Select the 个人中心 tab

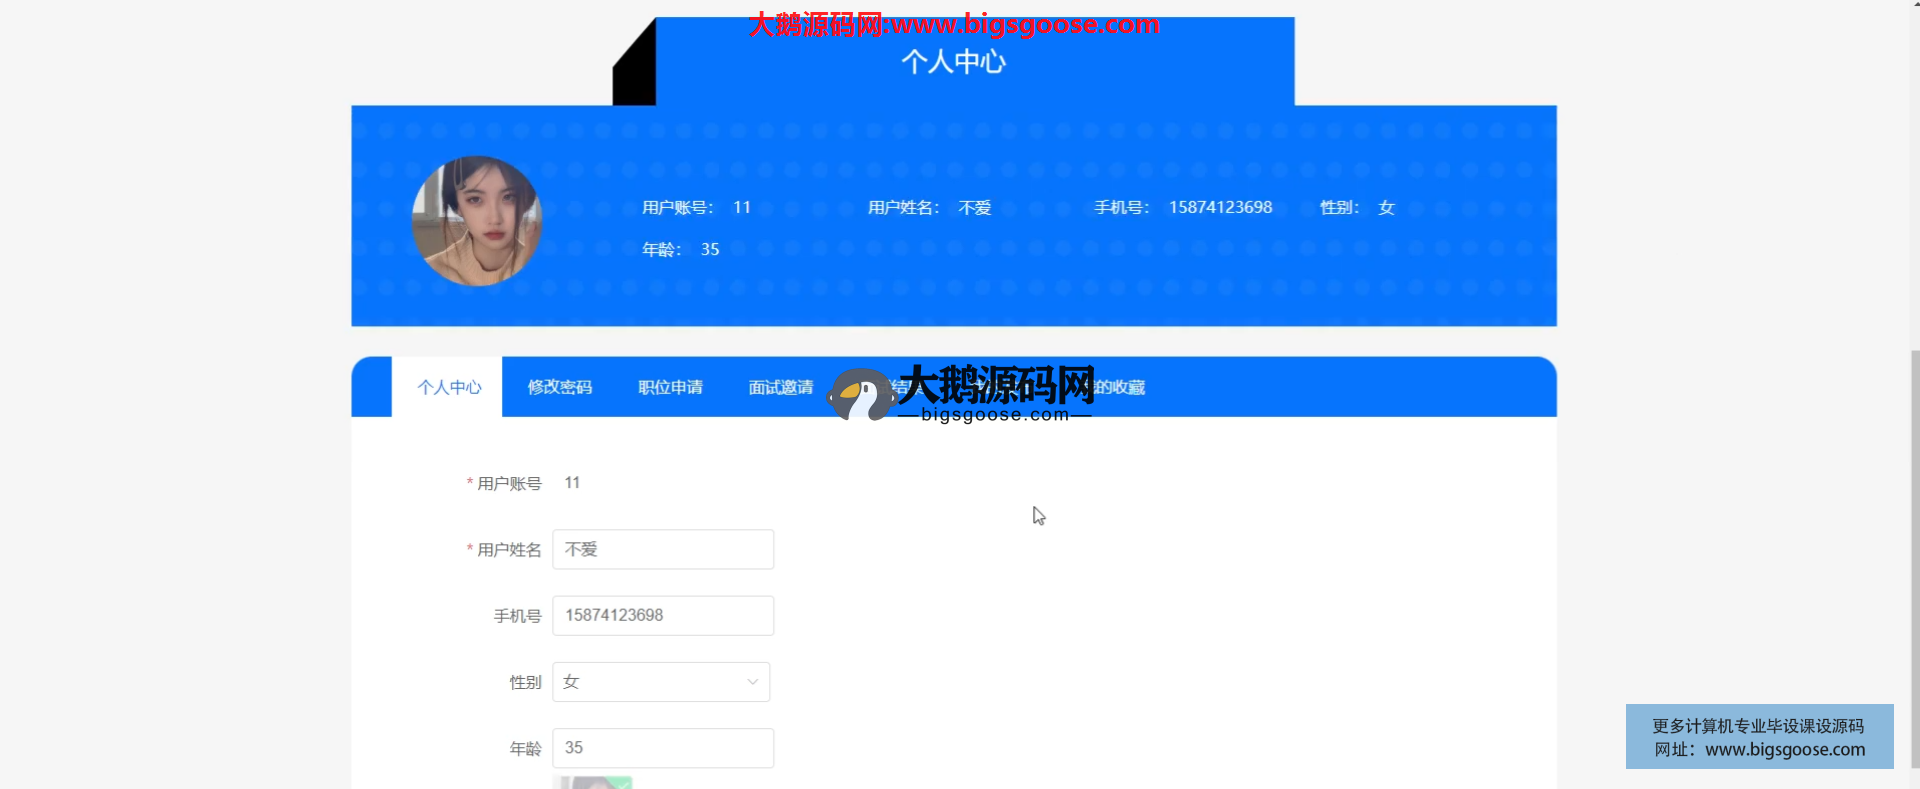click(x=449, y=387)
